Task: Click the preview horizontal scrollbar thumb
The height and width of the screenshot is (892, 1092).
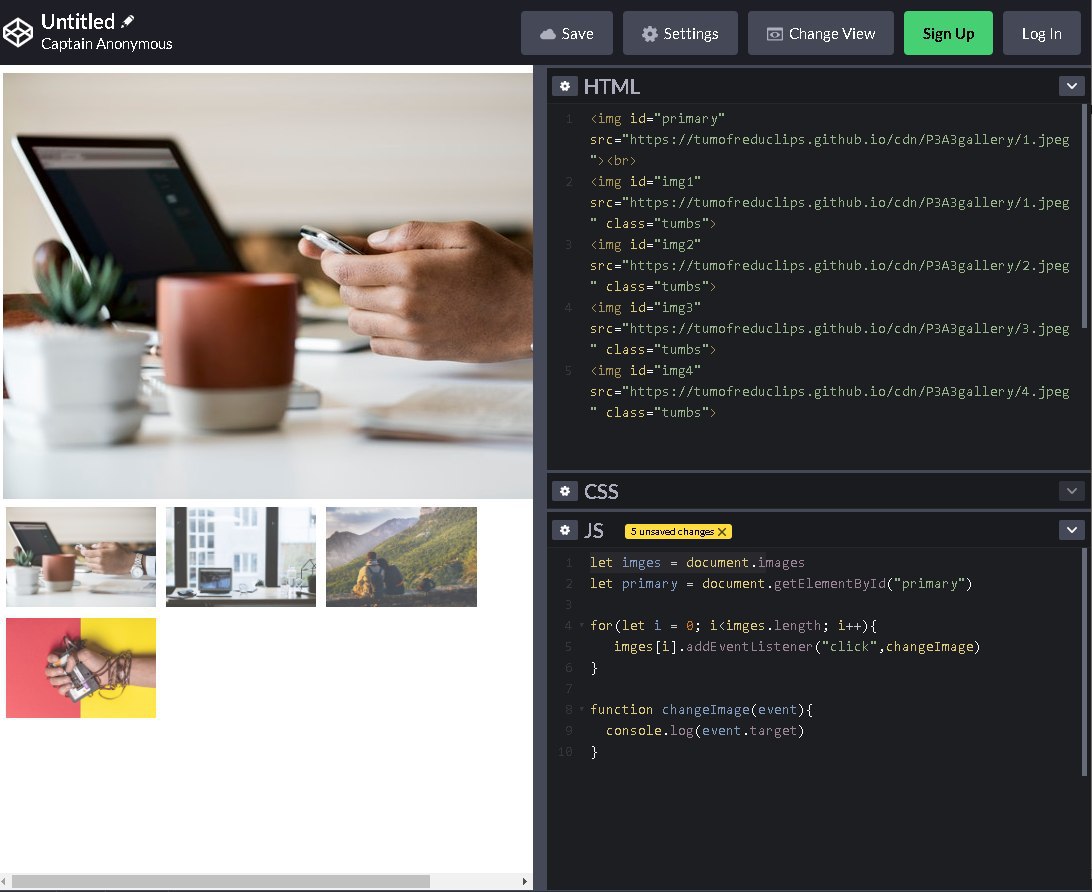Action: (221, 881)
